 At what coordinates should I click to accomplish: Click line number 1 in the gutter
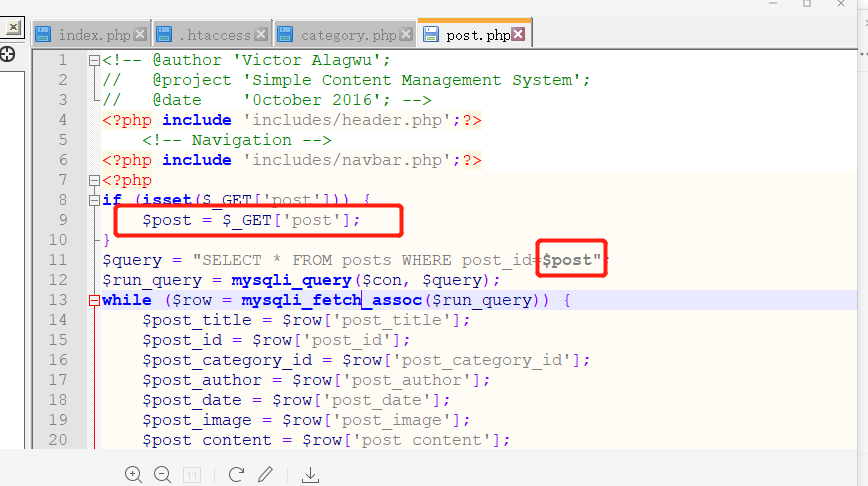63,60
